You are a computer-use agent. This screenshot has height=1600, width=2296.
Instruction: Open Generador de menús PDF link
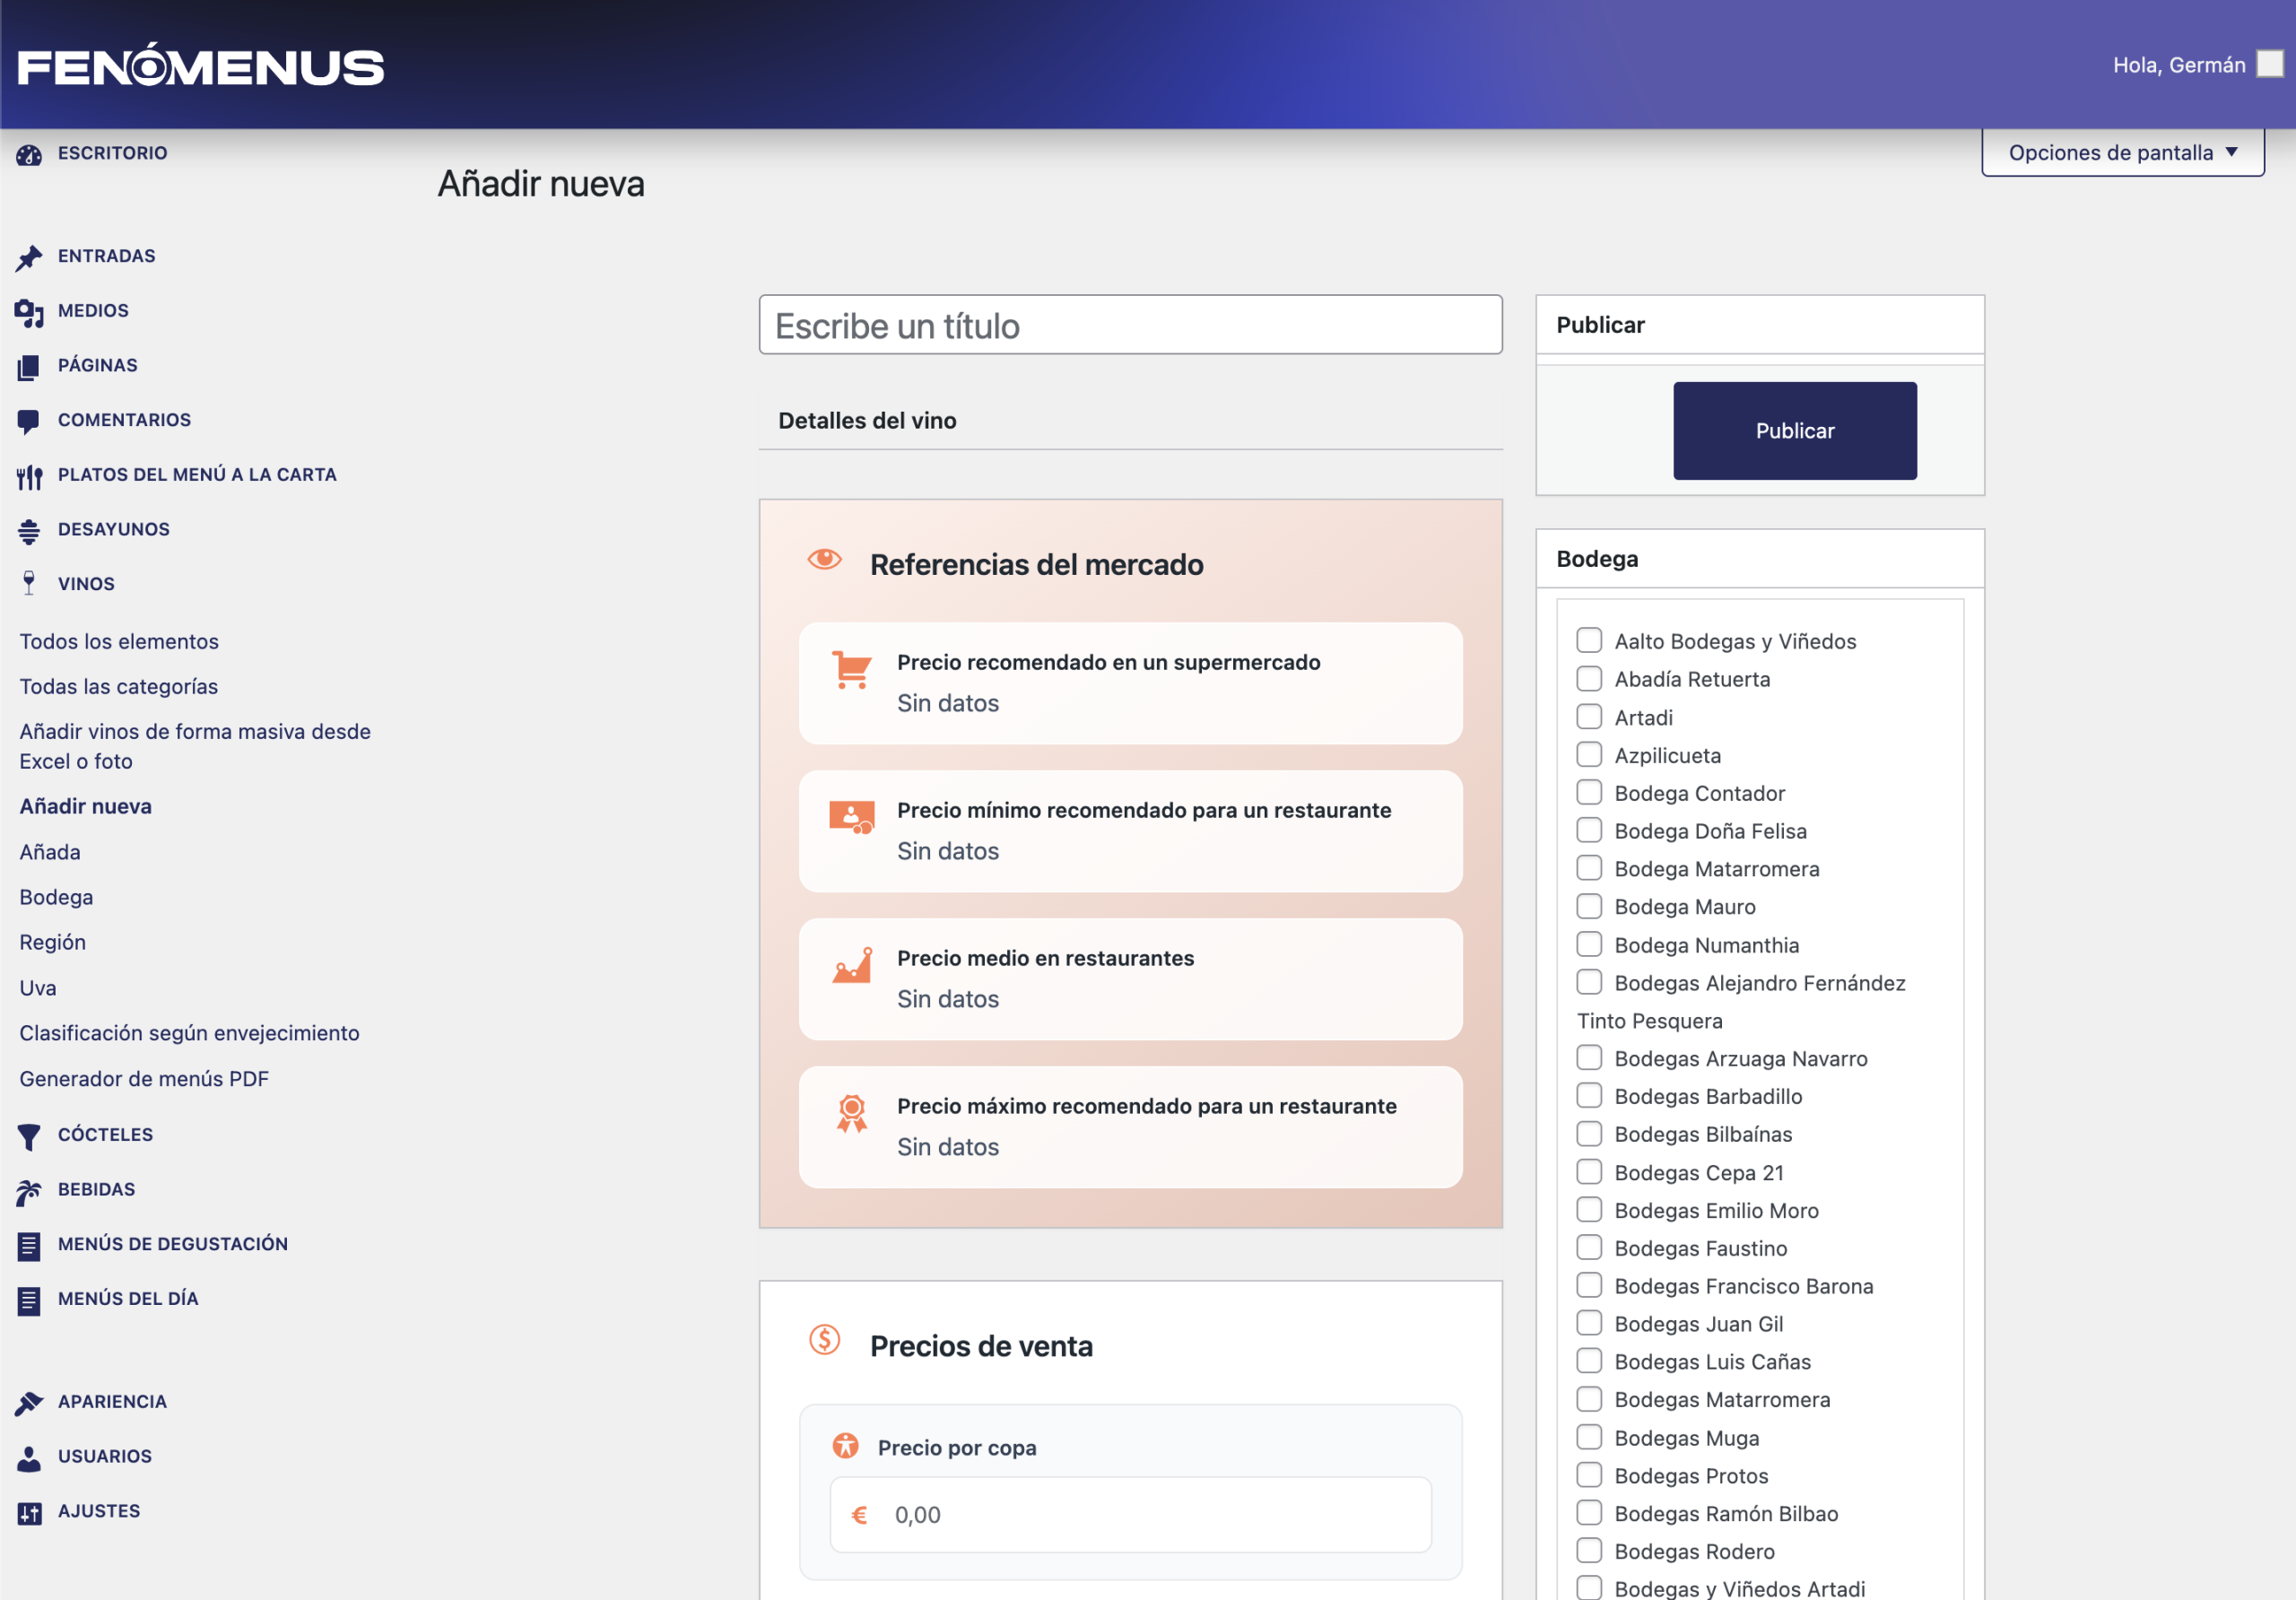[144, 1079]
